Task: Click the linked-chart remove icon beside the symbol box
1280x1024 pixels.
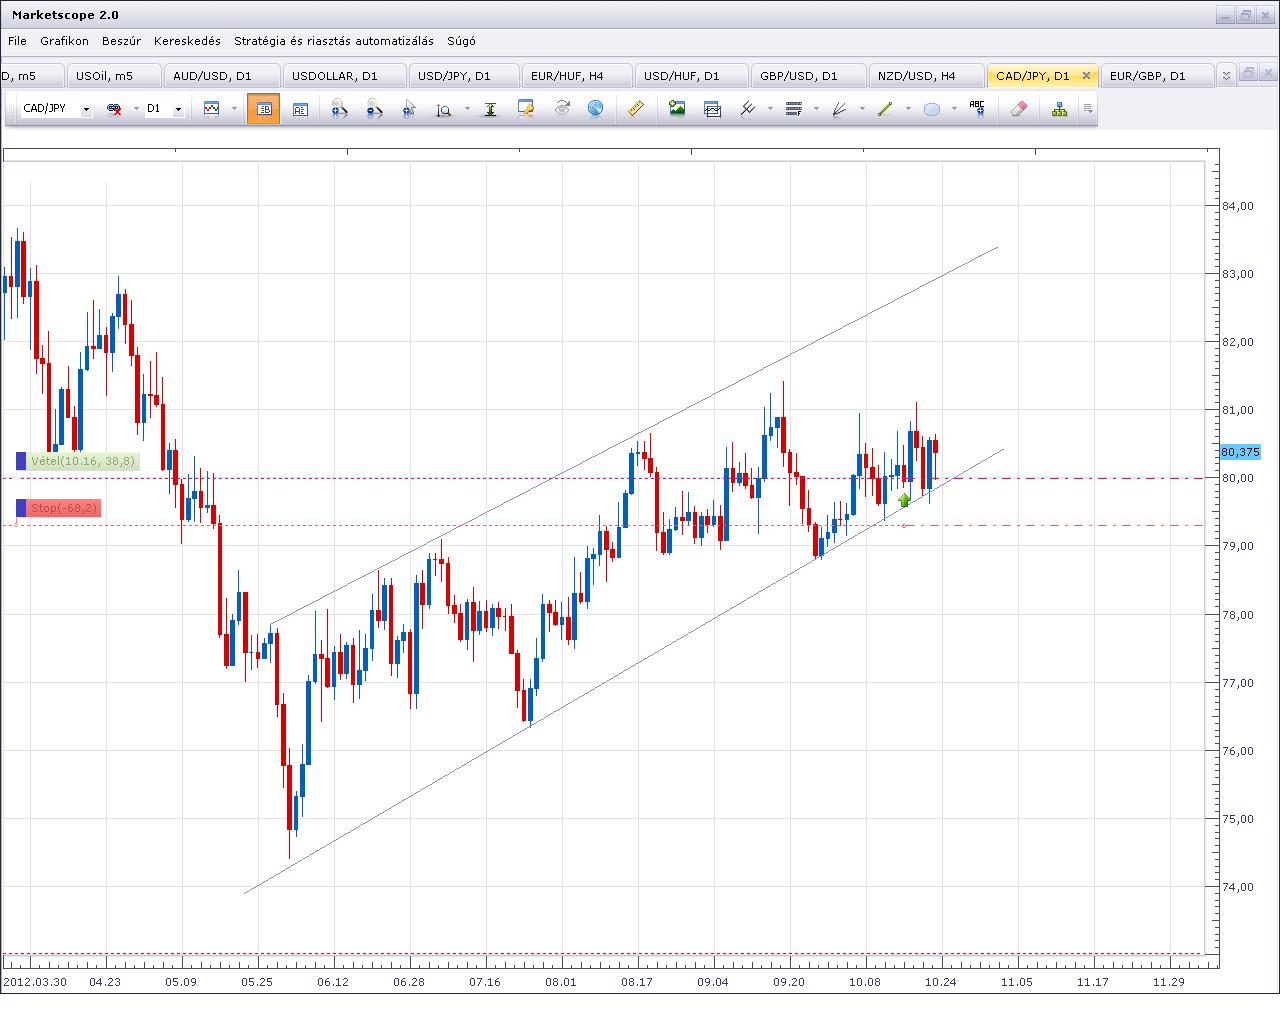Action: pos(114,109)
